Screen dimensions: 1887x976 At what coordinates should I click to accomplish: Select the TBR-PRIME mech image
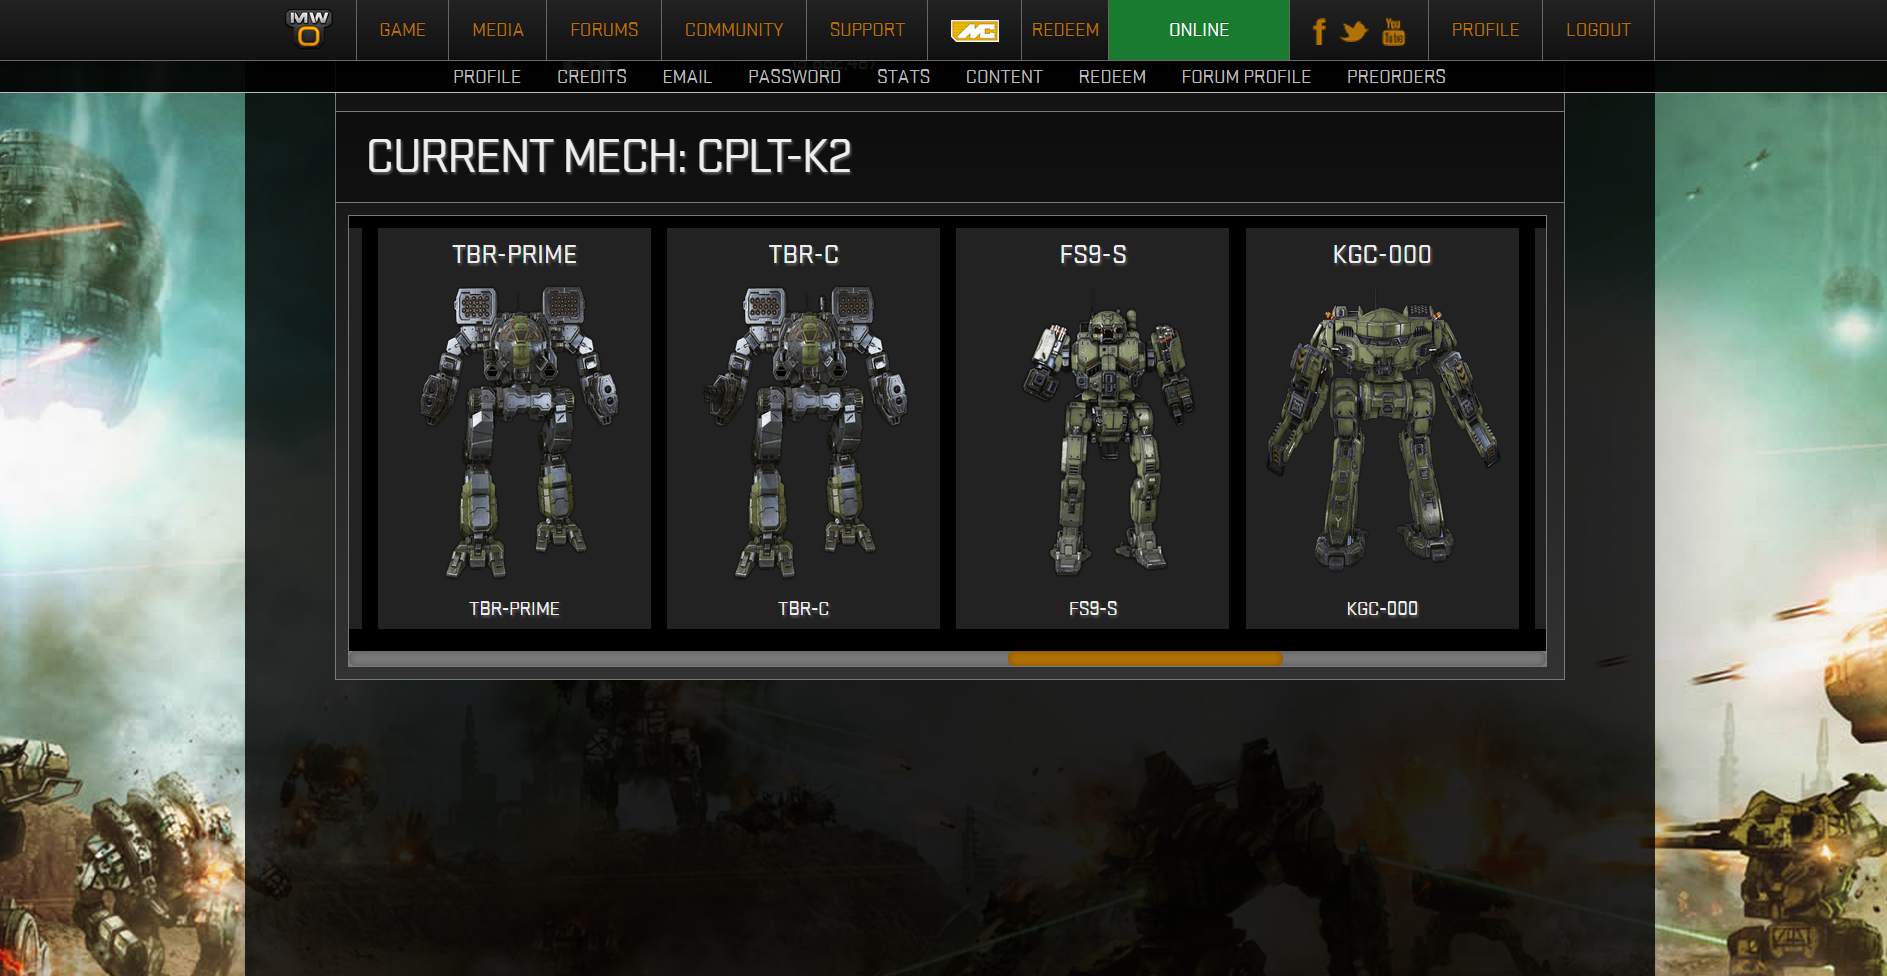[x=514, y=432]
